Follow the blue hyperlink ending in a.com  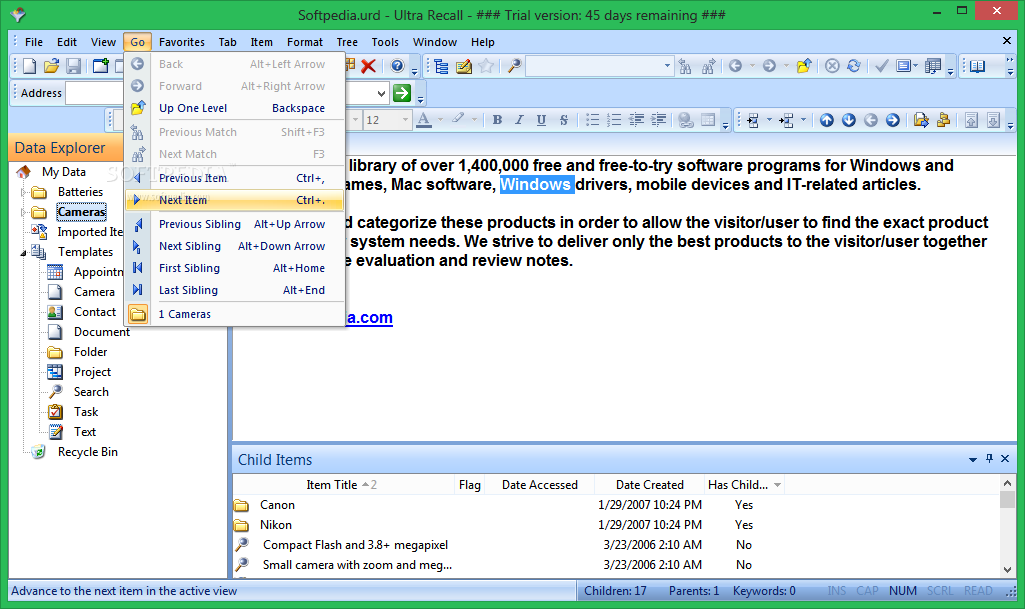(x=369, y=318)
